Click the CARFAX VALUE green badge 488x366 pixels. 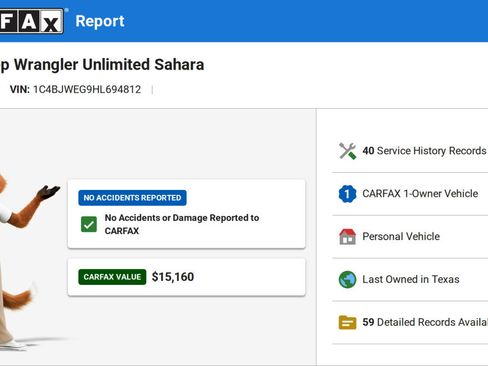click(x=112, y=277)
